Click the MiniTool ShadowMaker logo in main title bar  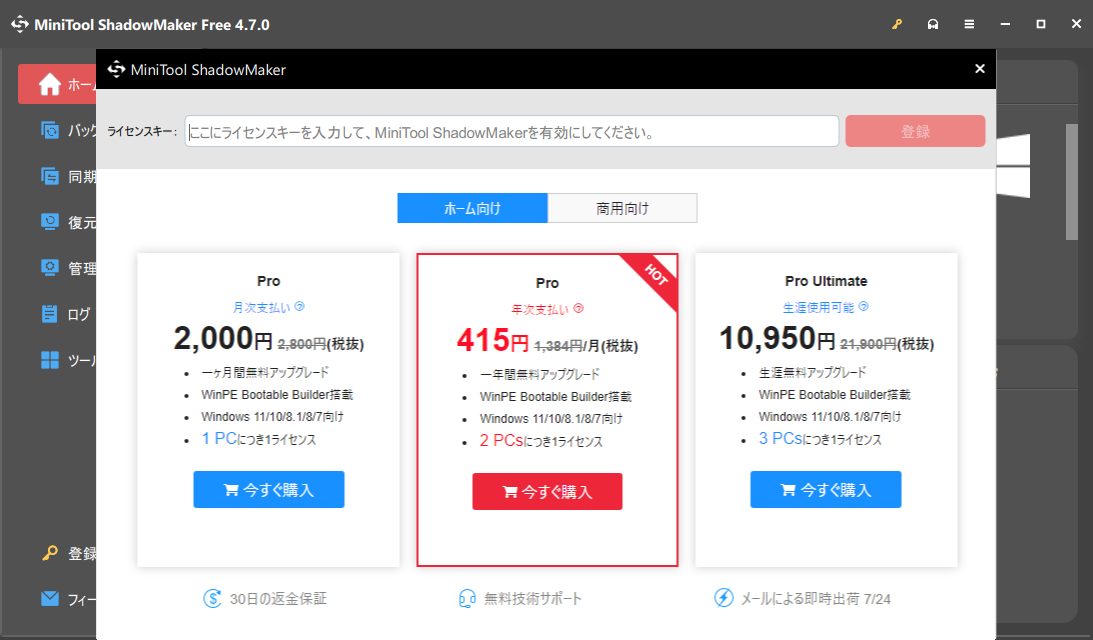point(20,24)
